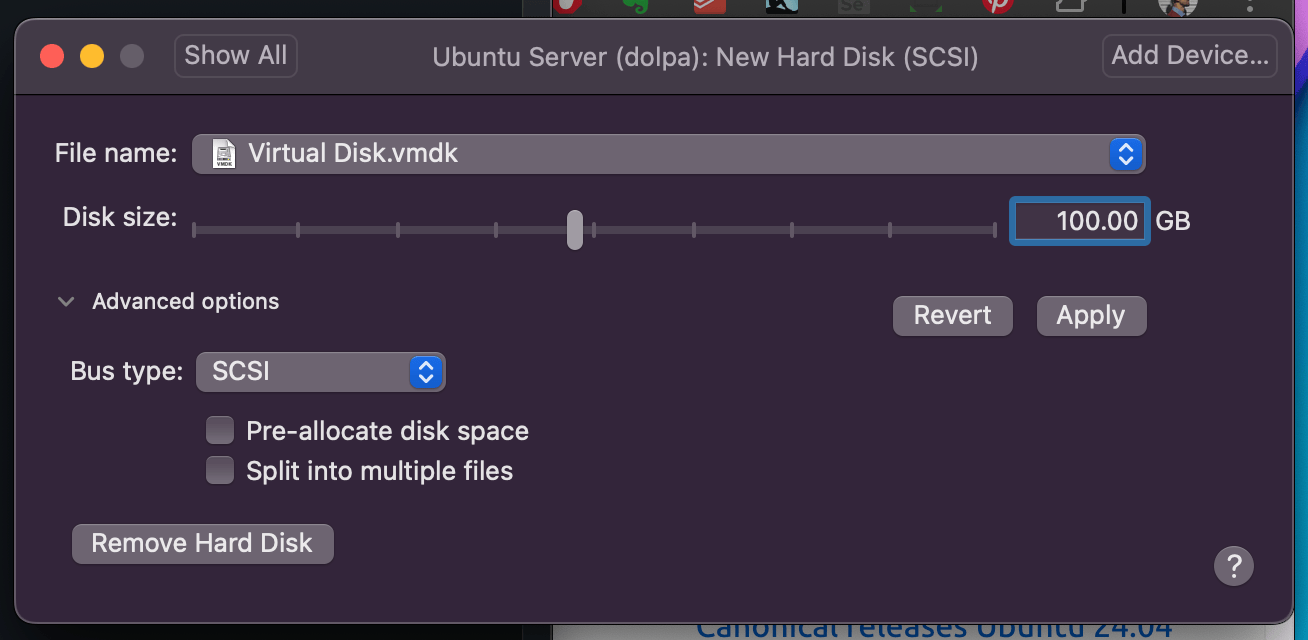Screen dimensions: 1308x640
Task: Open the Bus type SCSI dropdown
Action: click(425, 372)
